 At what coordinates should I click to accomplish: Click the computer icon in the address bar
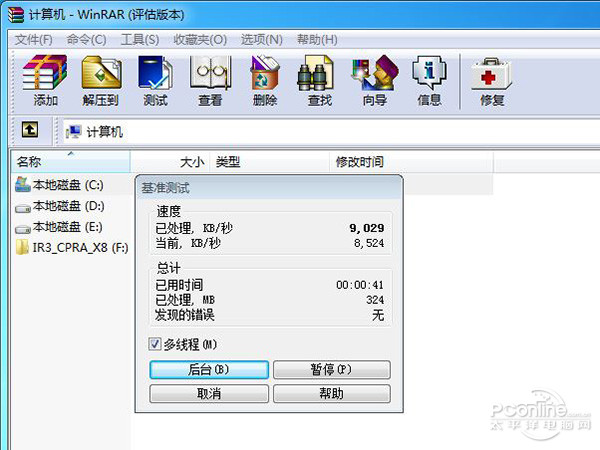coord(73,132)
